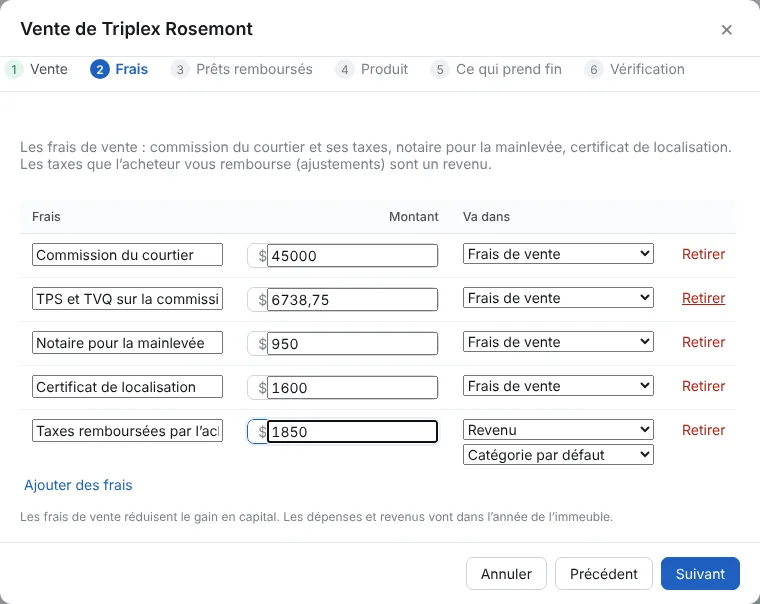The width and height of the screenshot is (760, 604).
Task: Open Va dans dropdown for TPS et TVQ
Action: click(558, 298)
